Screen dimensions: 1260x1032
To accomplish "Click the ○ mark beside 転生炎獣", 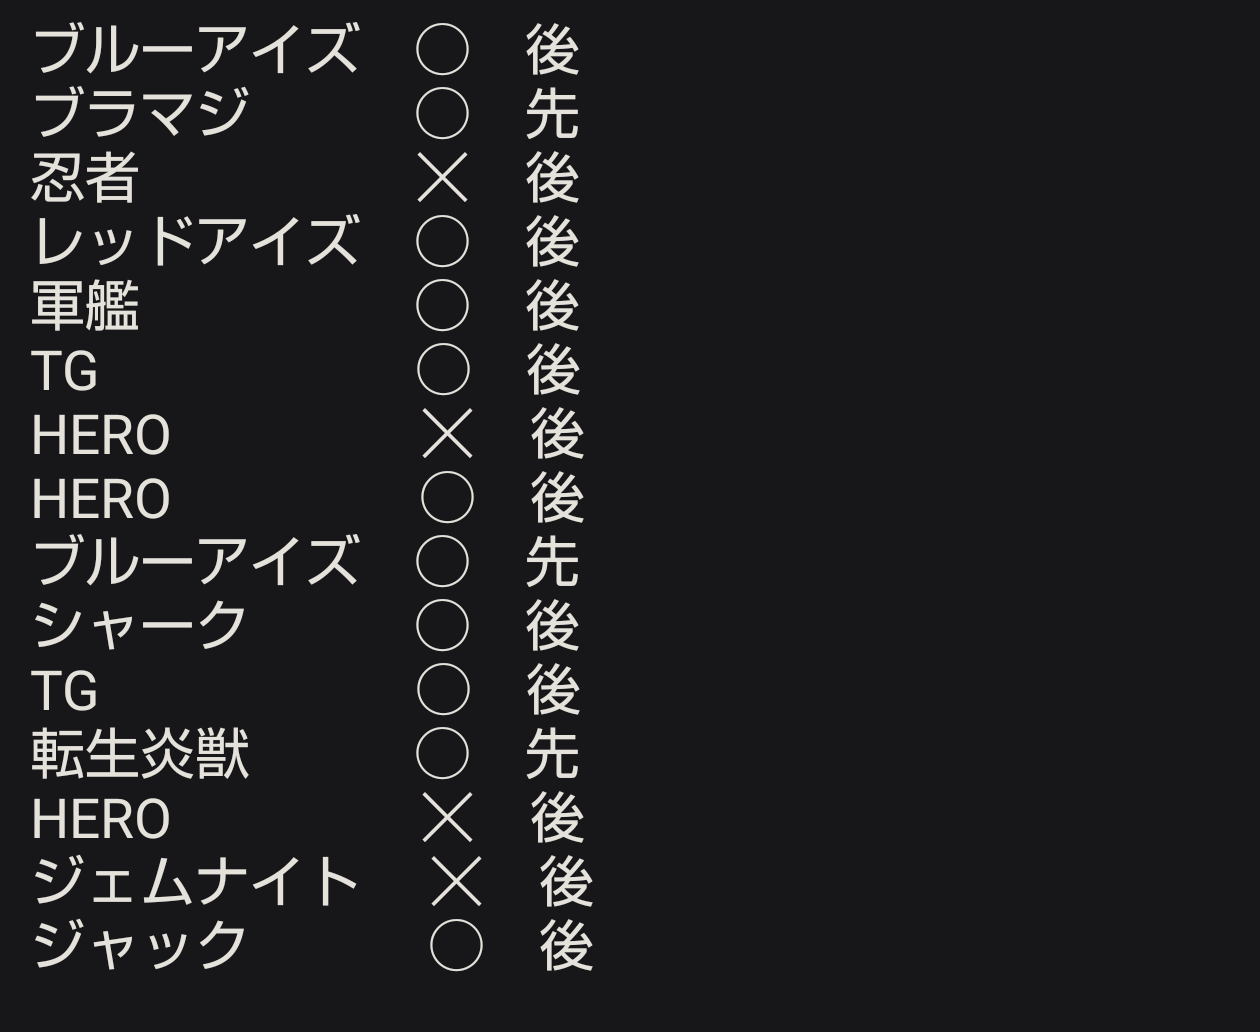I will (x=442, y=754).
